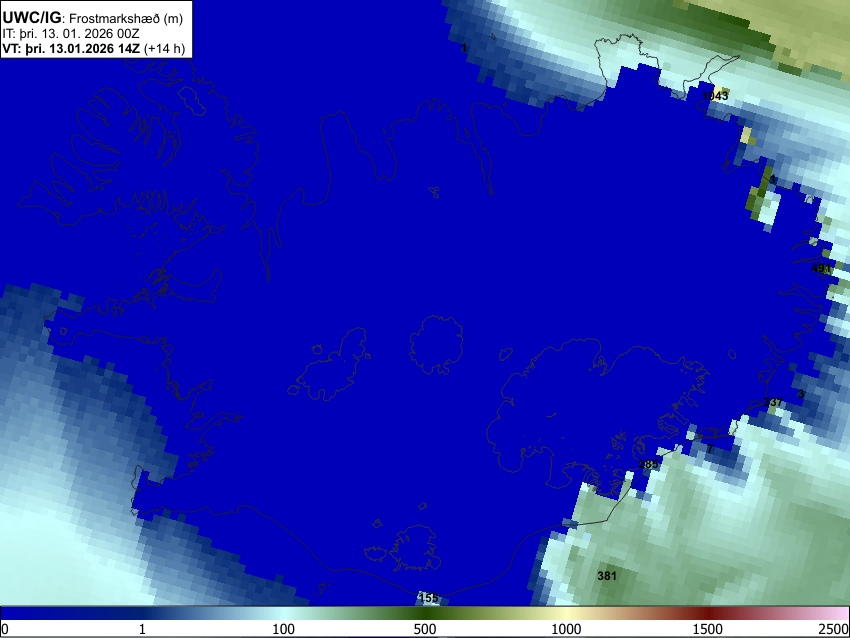The width and height of the screenshot is (850, 638).
Task: Click the green section of the color scale
Action: pyautogui.click(x=424, y=614)
